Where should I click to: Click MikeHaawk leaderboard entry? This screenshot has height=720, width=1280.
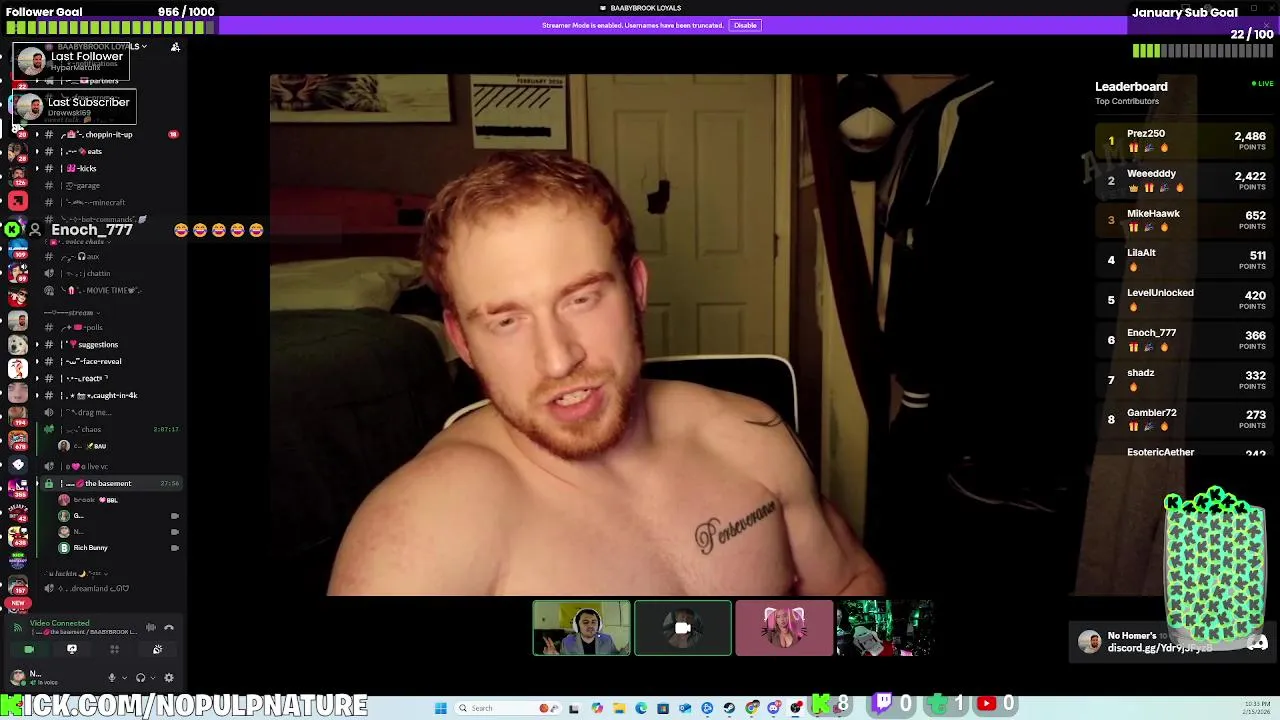pos(1183,220)
